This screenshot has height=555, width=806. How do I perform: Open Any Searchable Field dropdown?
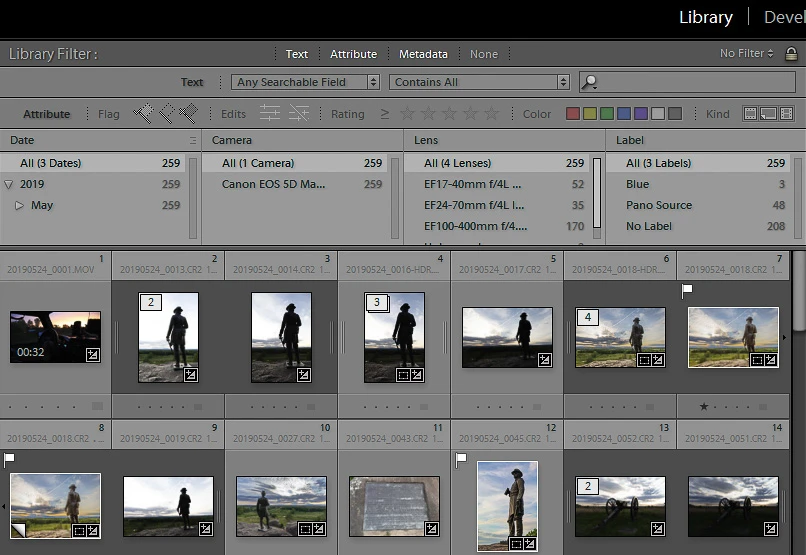305,82
